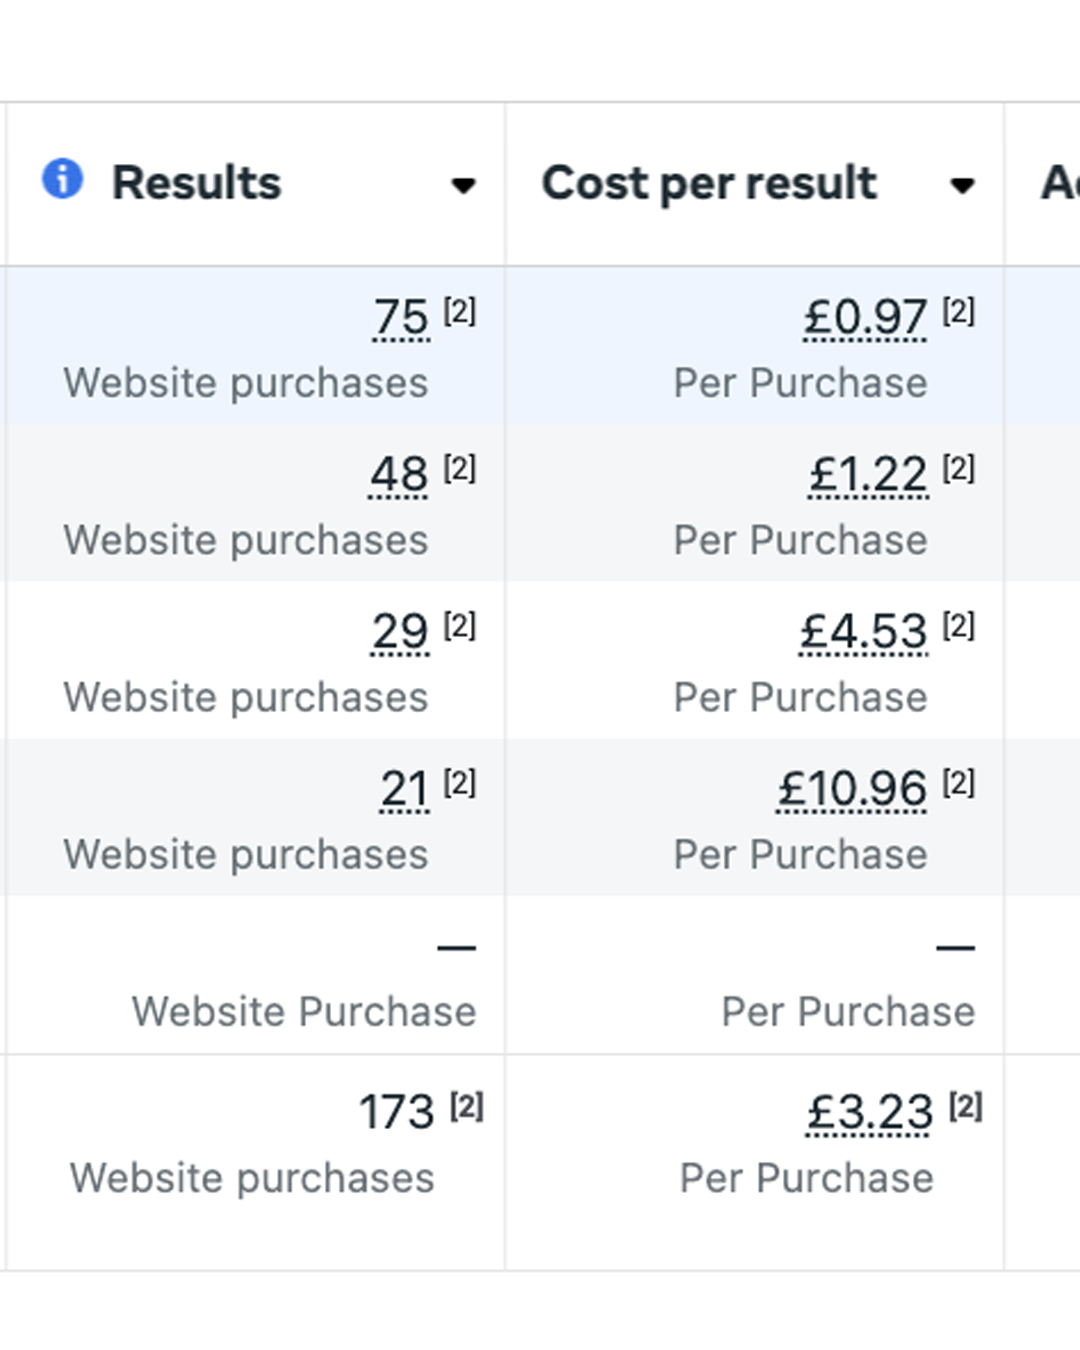This screenshot has width=1080, height=1350.
Task: Click the Results column header
Action: (x=197, y=183)
